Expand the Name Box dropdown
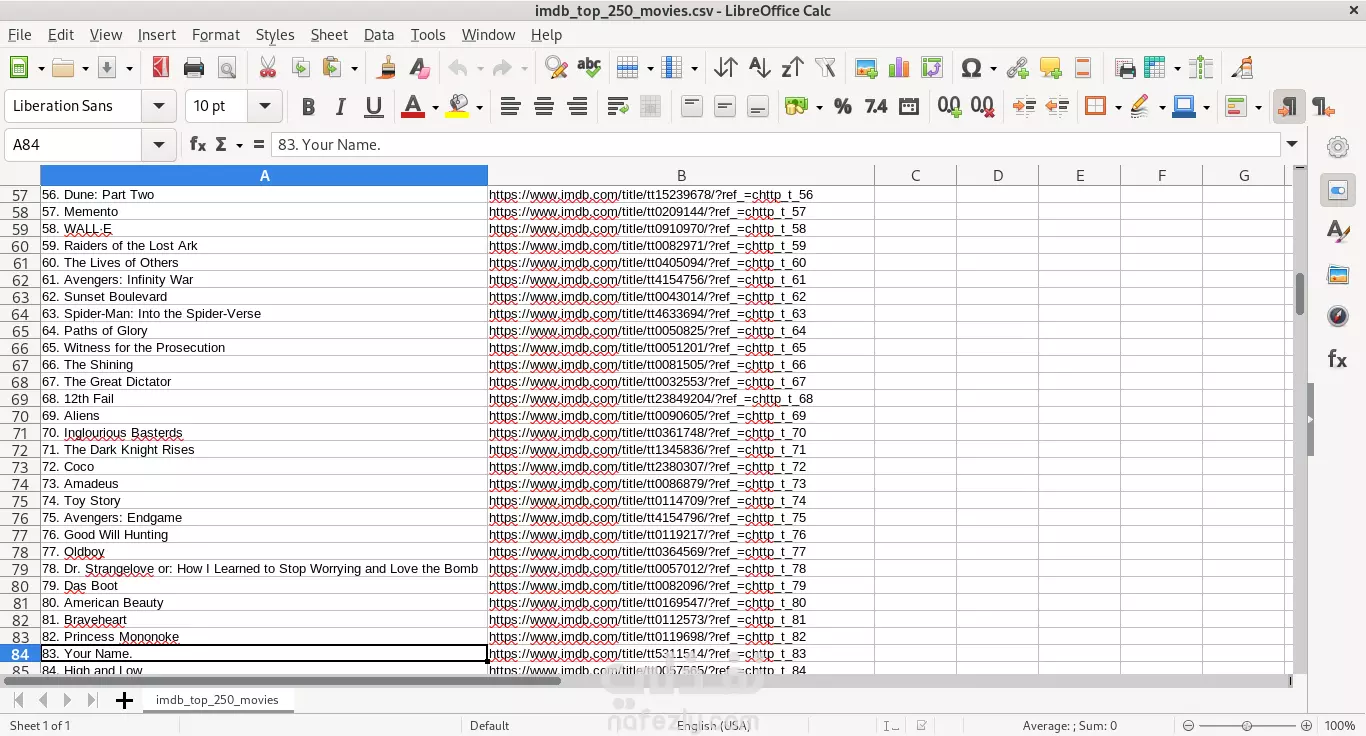The height and width of the screenshot is (736, 1366). 158,144
